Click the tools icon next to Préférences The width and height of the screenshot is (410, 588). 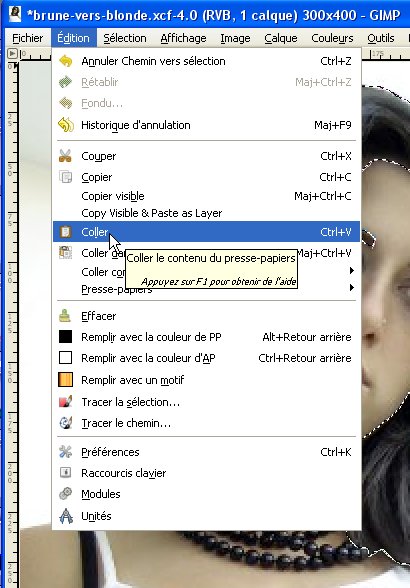coord(66,452)
